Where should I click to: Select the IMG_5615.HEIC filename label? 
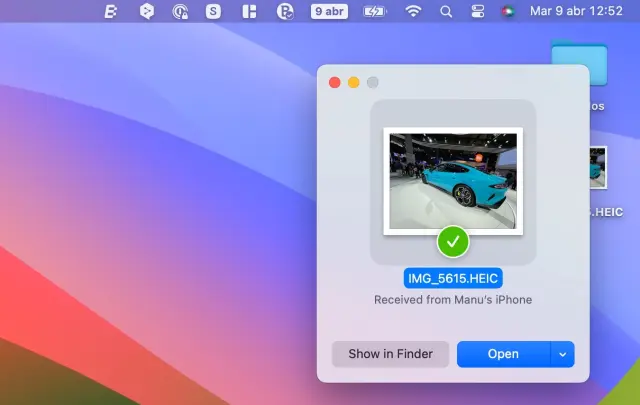click(x=453, y=279)
